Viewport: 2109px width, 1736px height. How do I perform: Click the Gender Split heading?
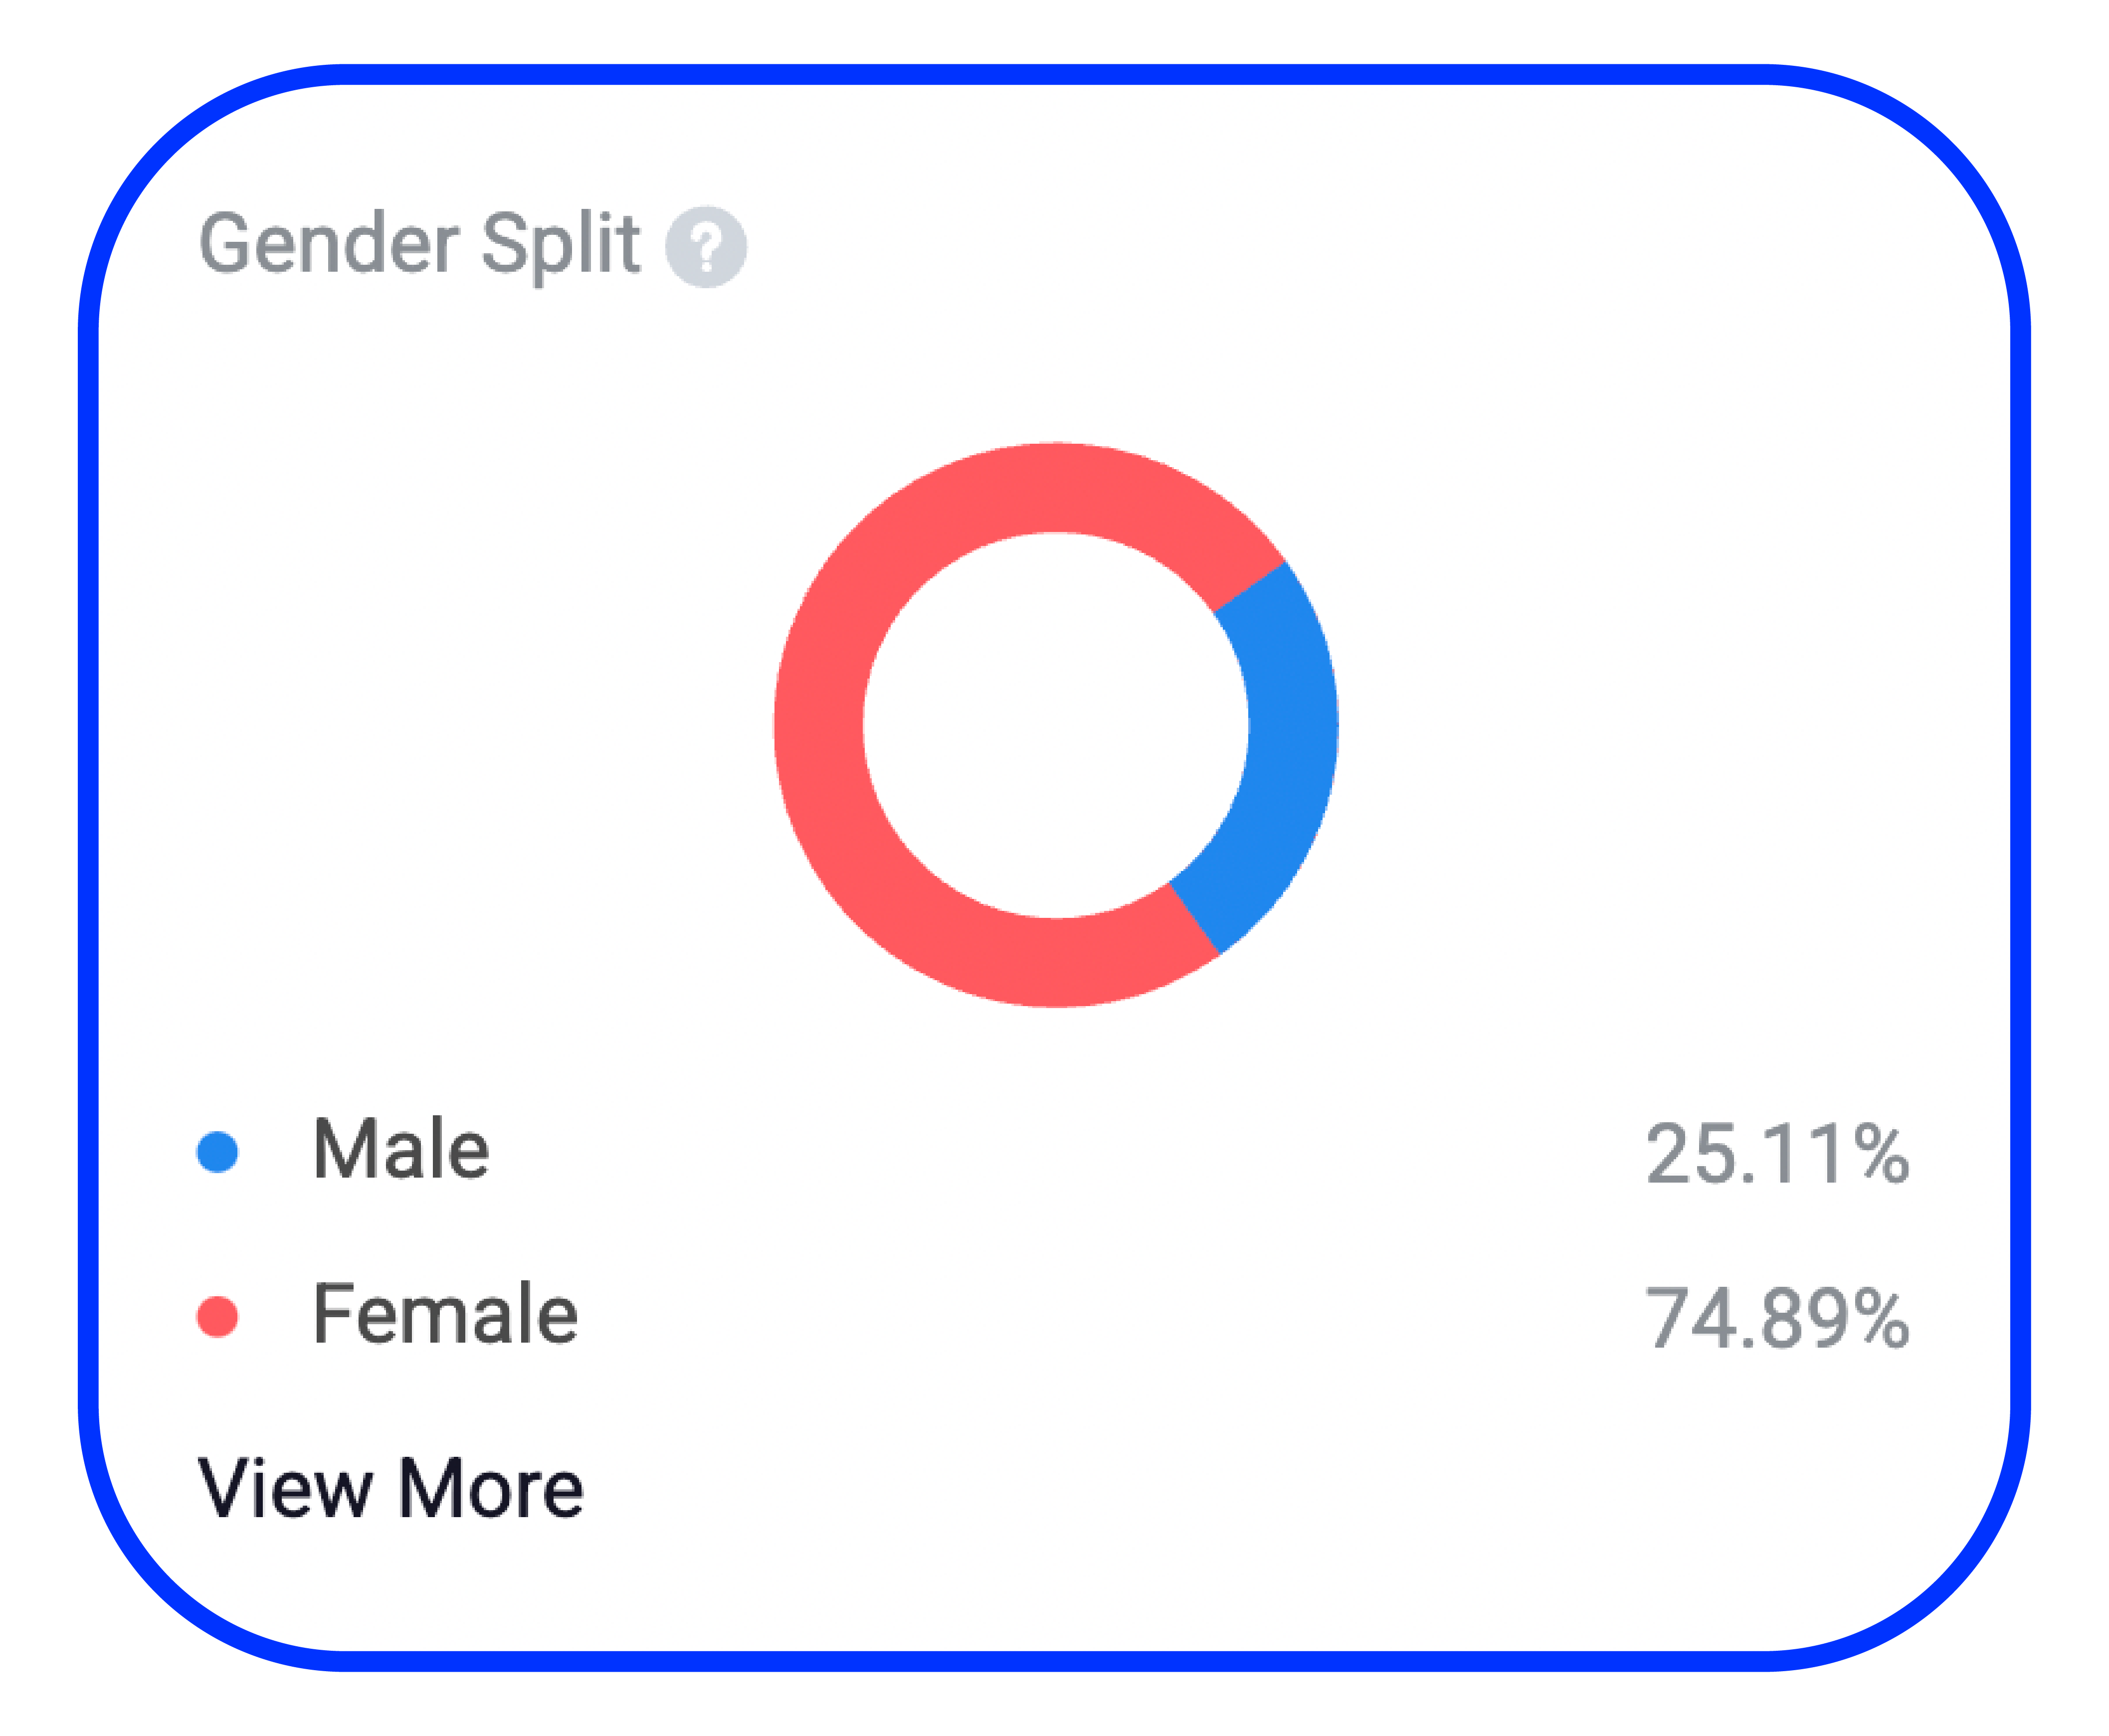pos(420,244)
